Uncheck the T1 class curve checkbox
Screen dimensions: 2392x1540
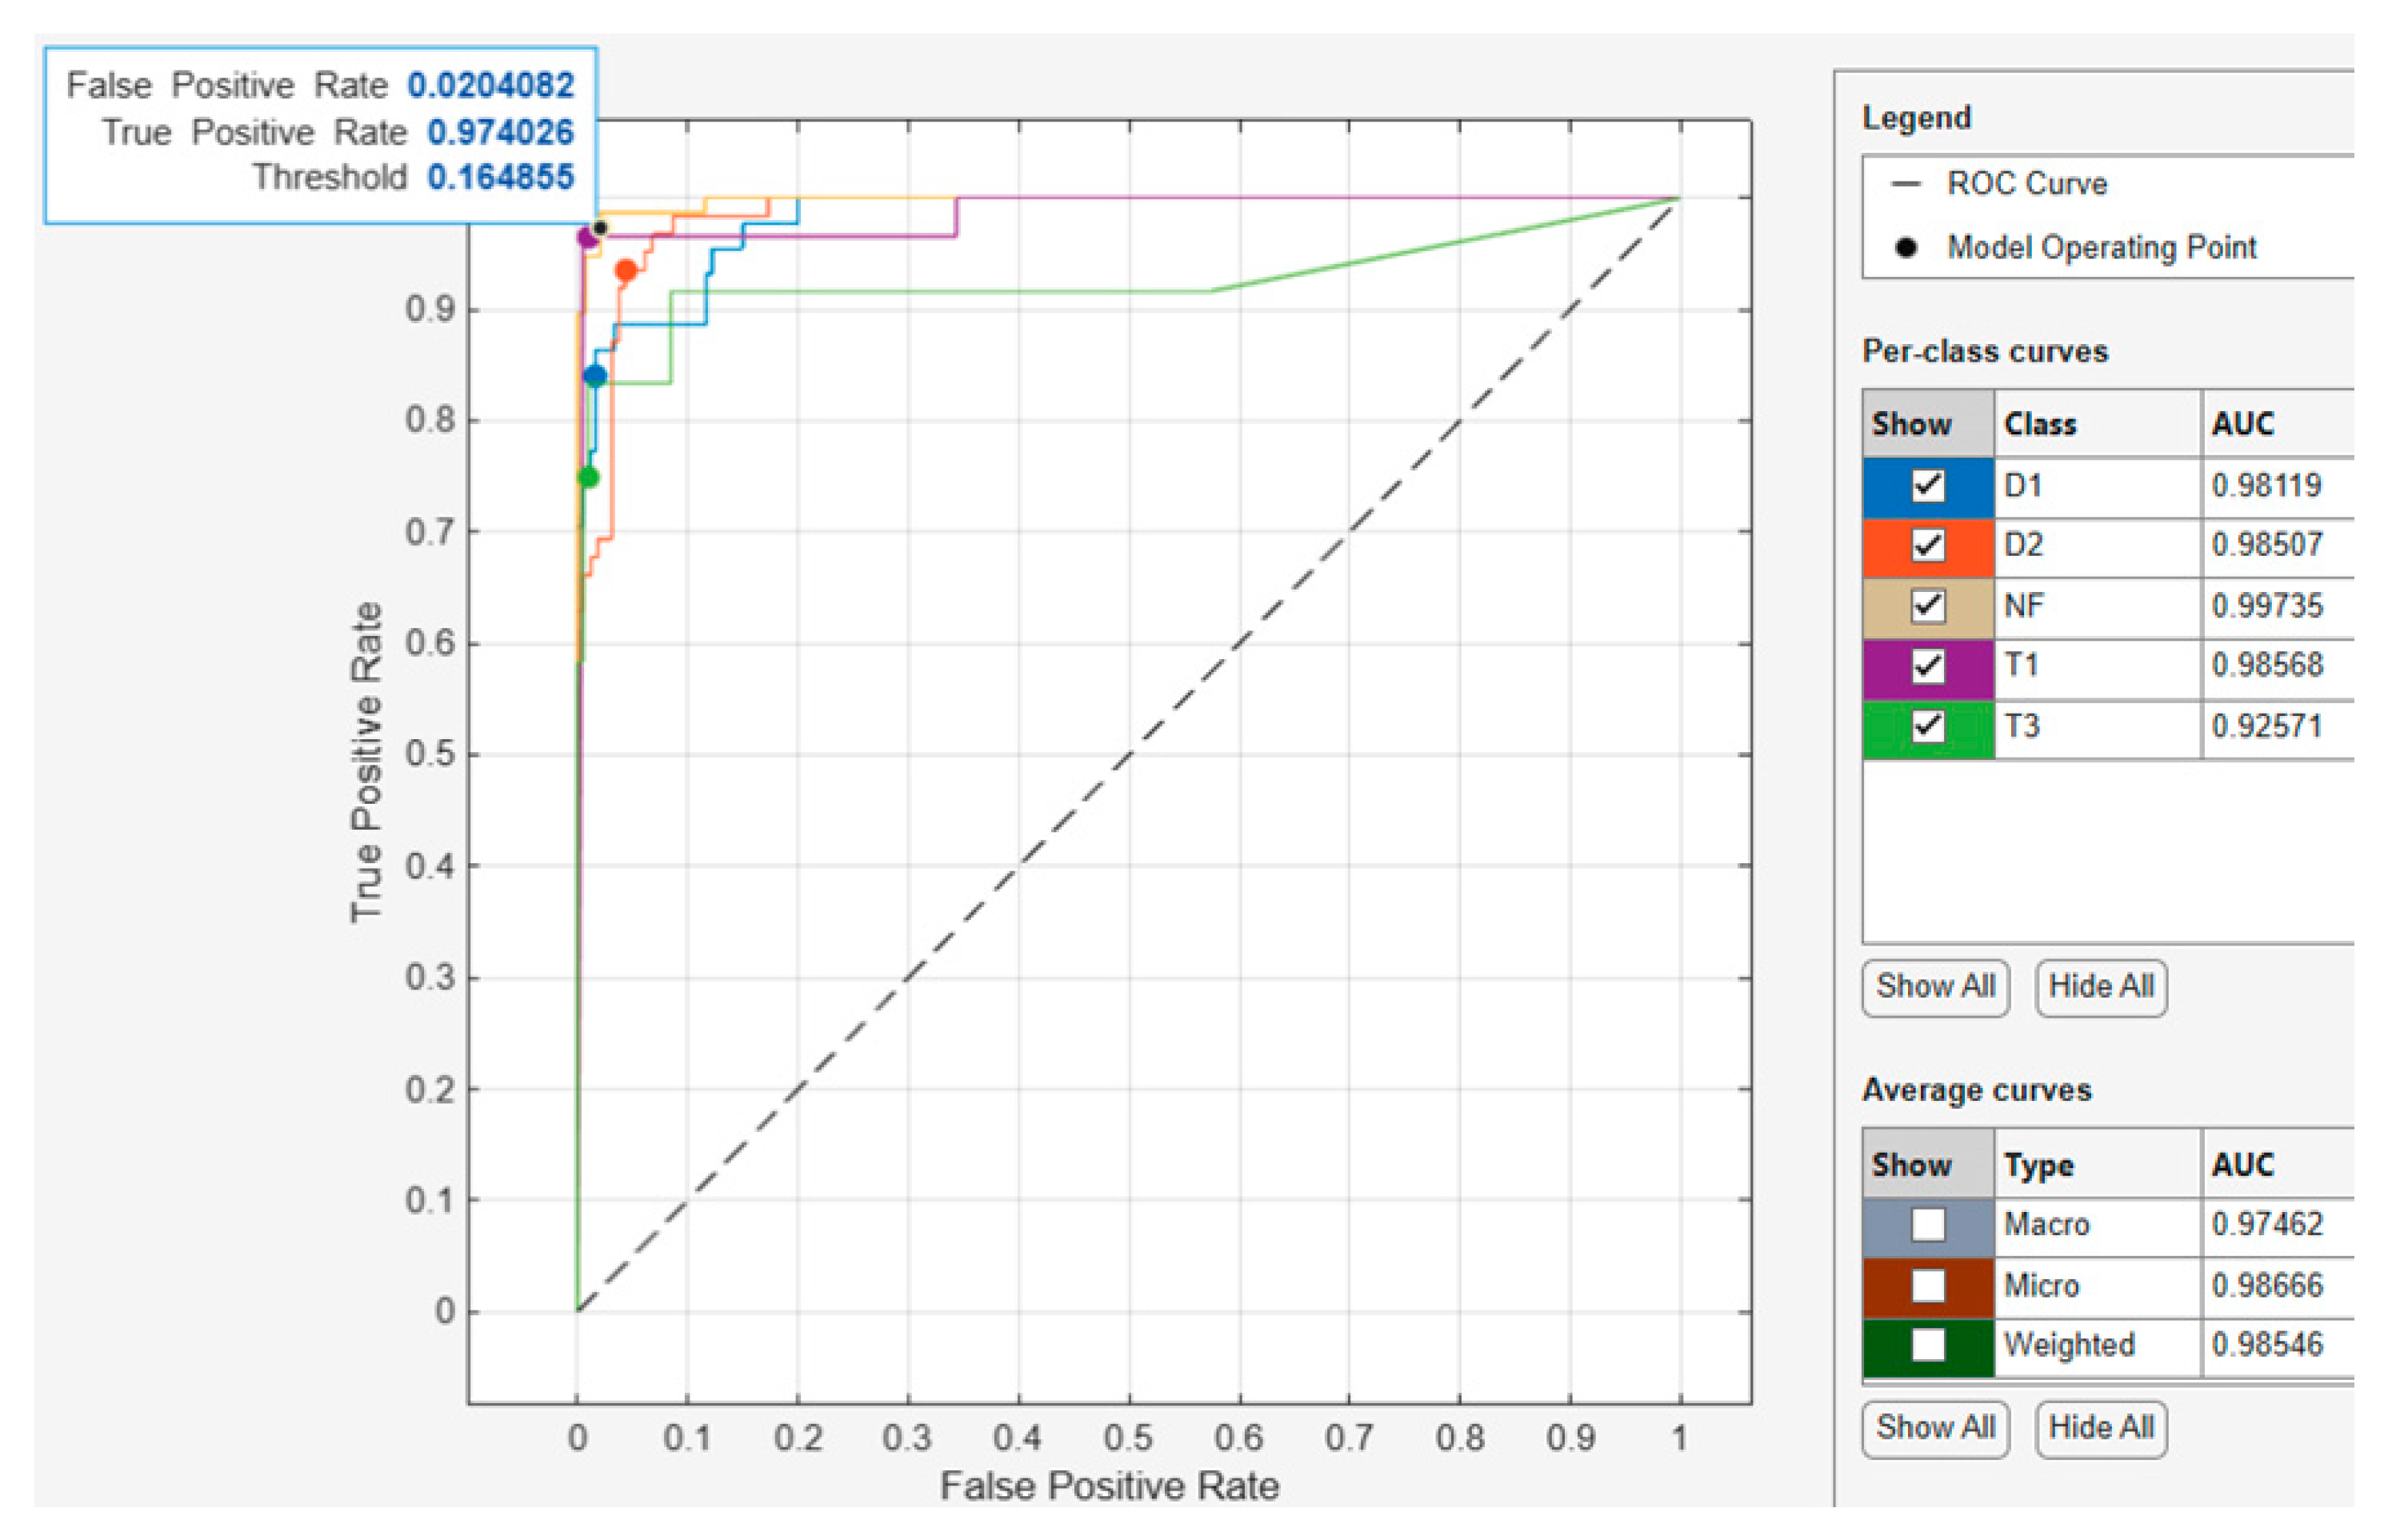click(x=1927, y=666)
